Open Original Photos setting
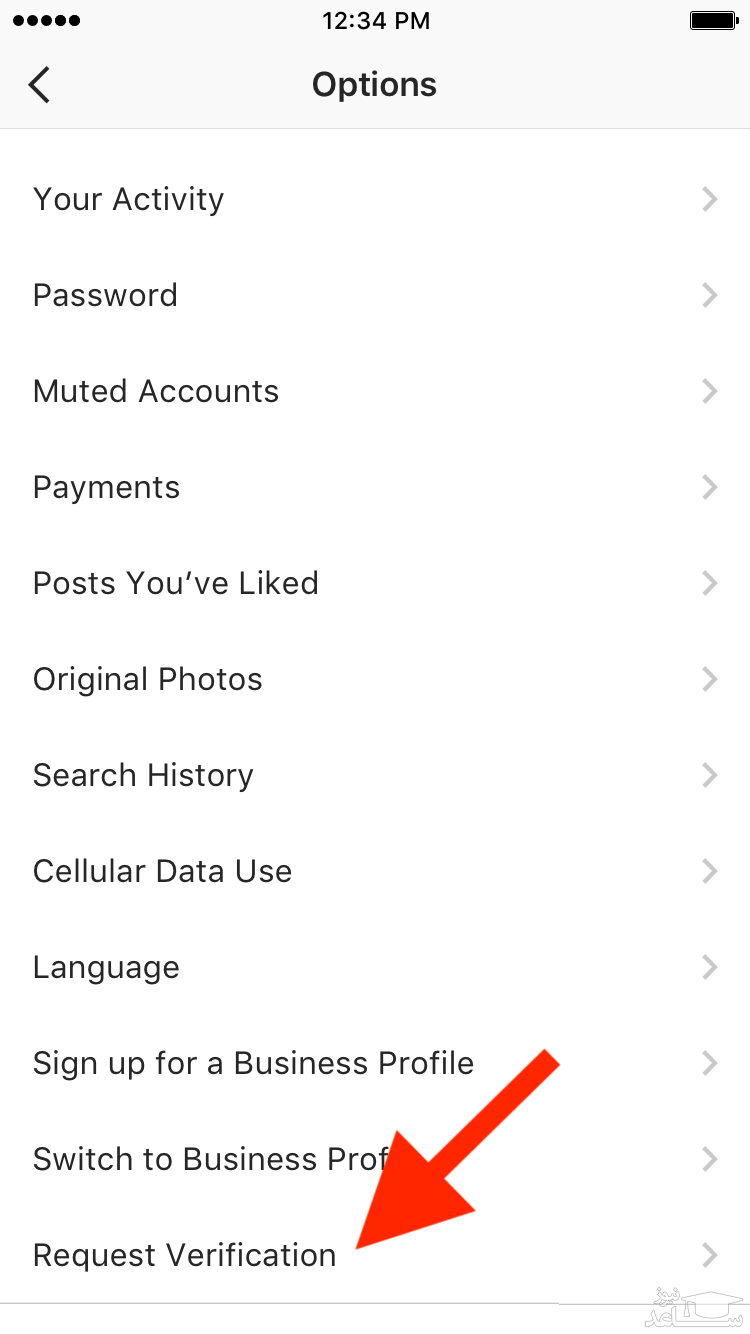 (148, 679)
